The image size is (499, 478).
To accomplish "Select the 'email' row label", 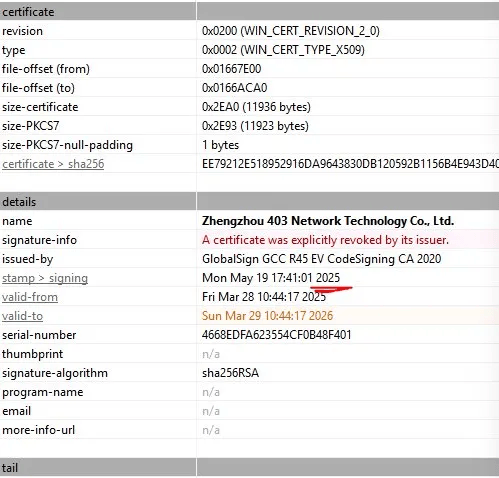I will pyautogui.click(x=16, y=411).
